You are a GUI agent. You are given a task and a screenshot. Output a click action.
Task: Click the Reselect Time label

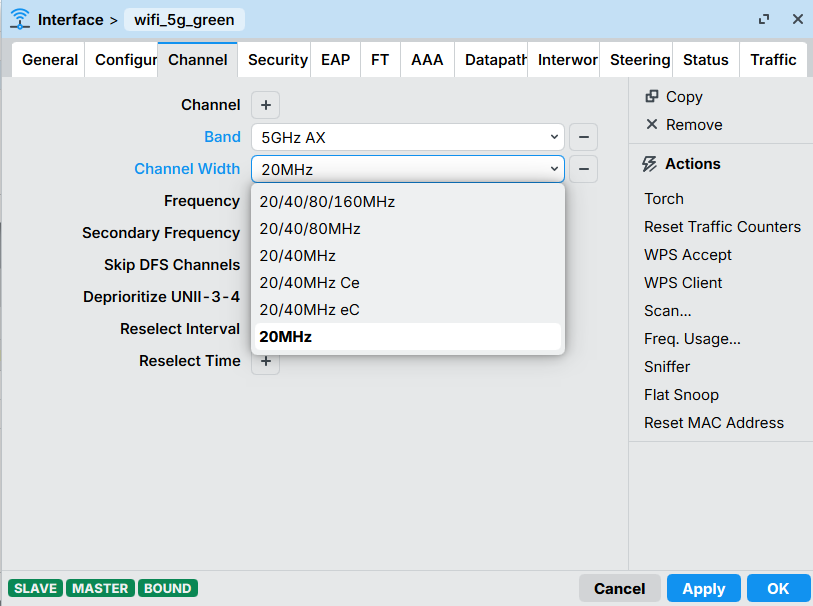pyautogui.click(x=190, y=361)
